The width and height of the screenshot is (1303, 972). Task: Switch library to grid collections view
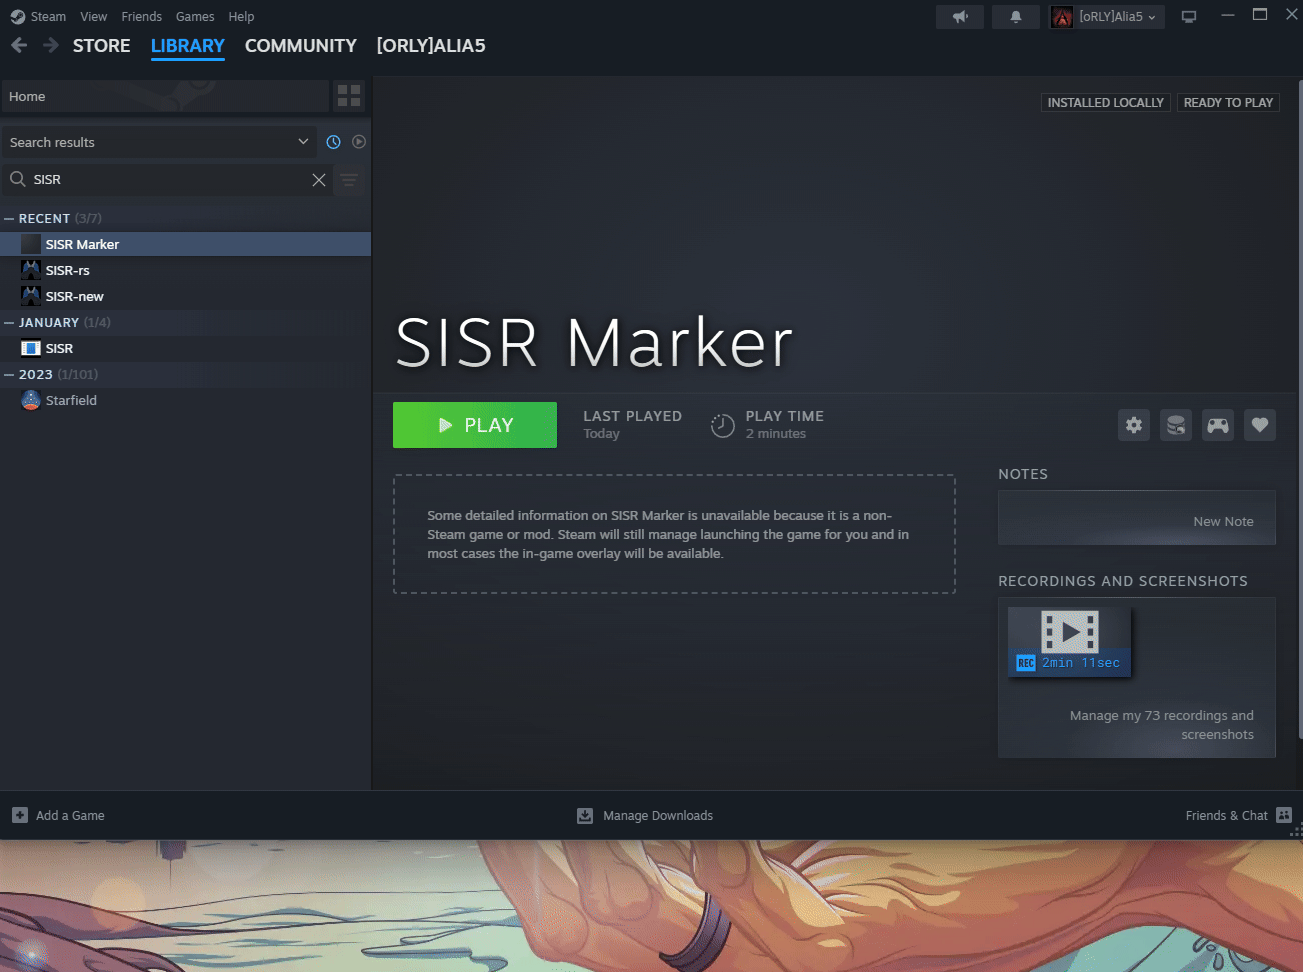pos(349,96)
